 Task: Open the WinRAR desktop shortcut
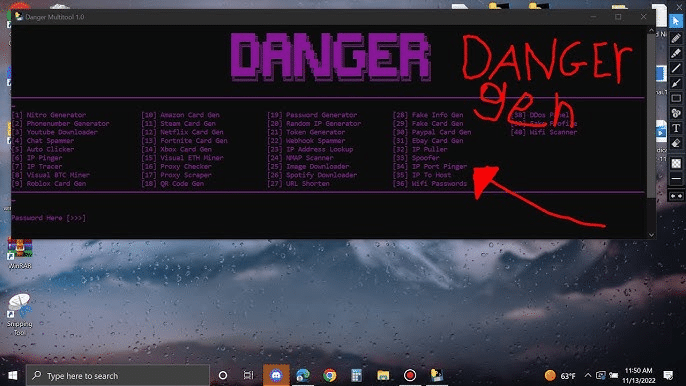20,253
